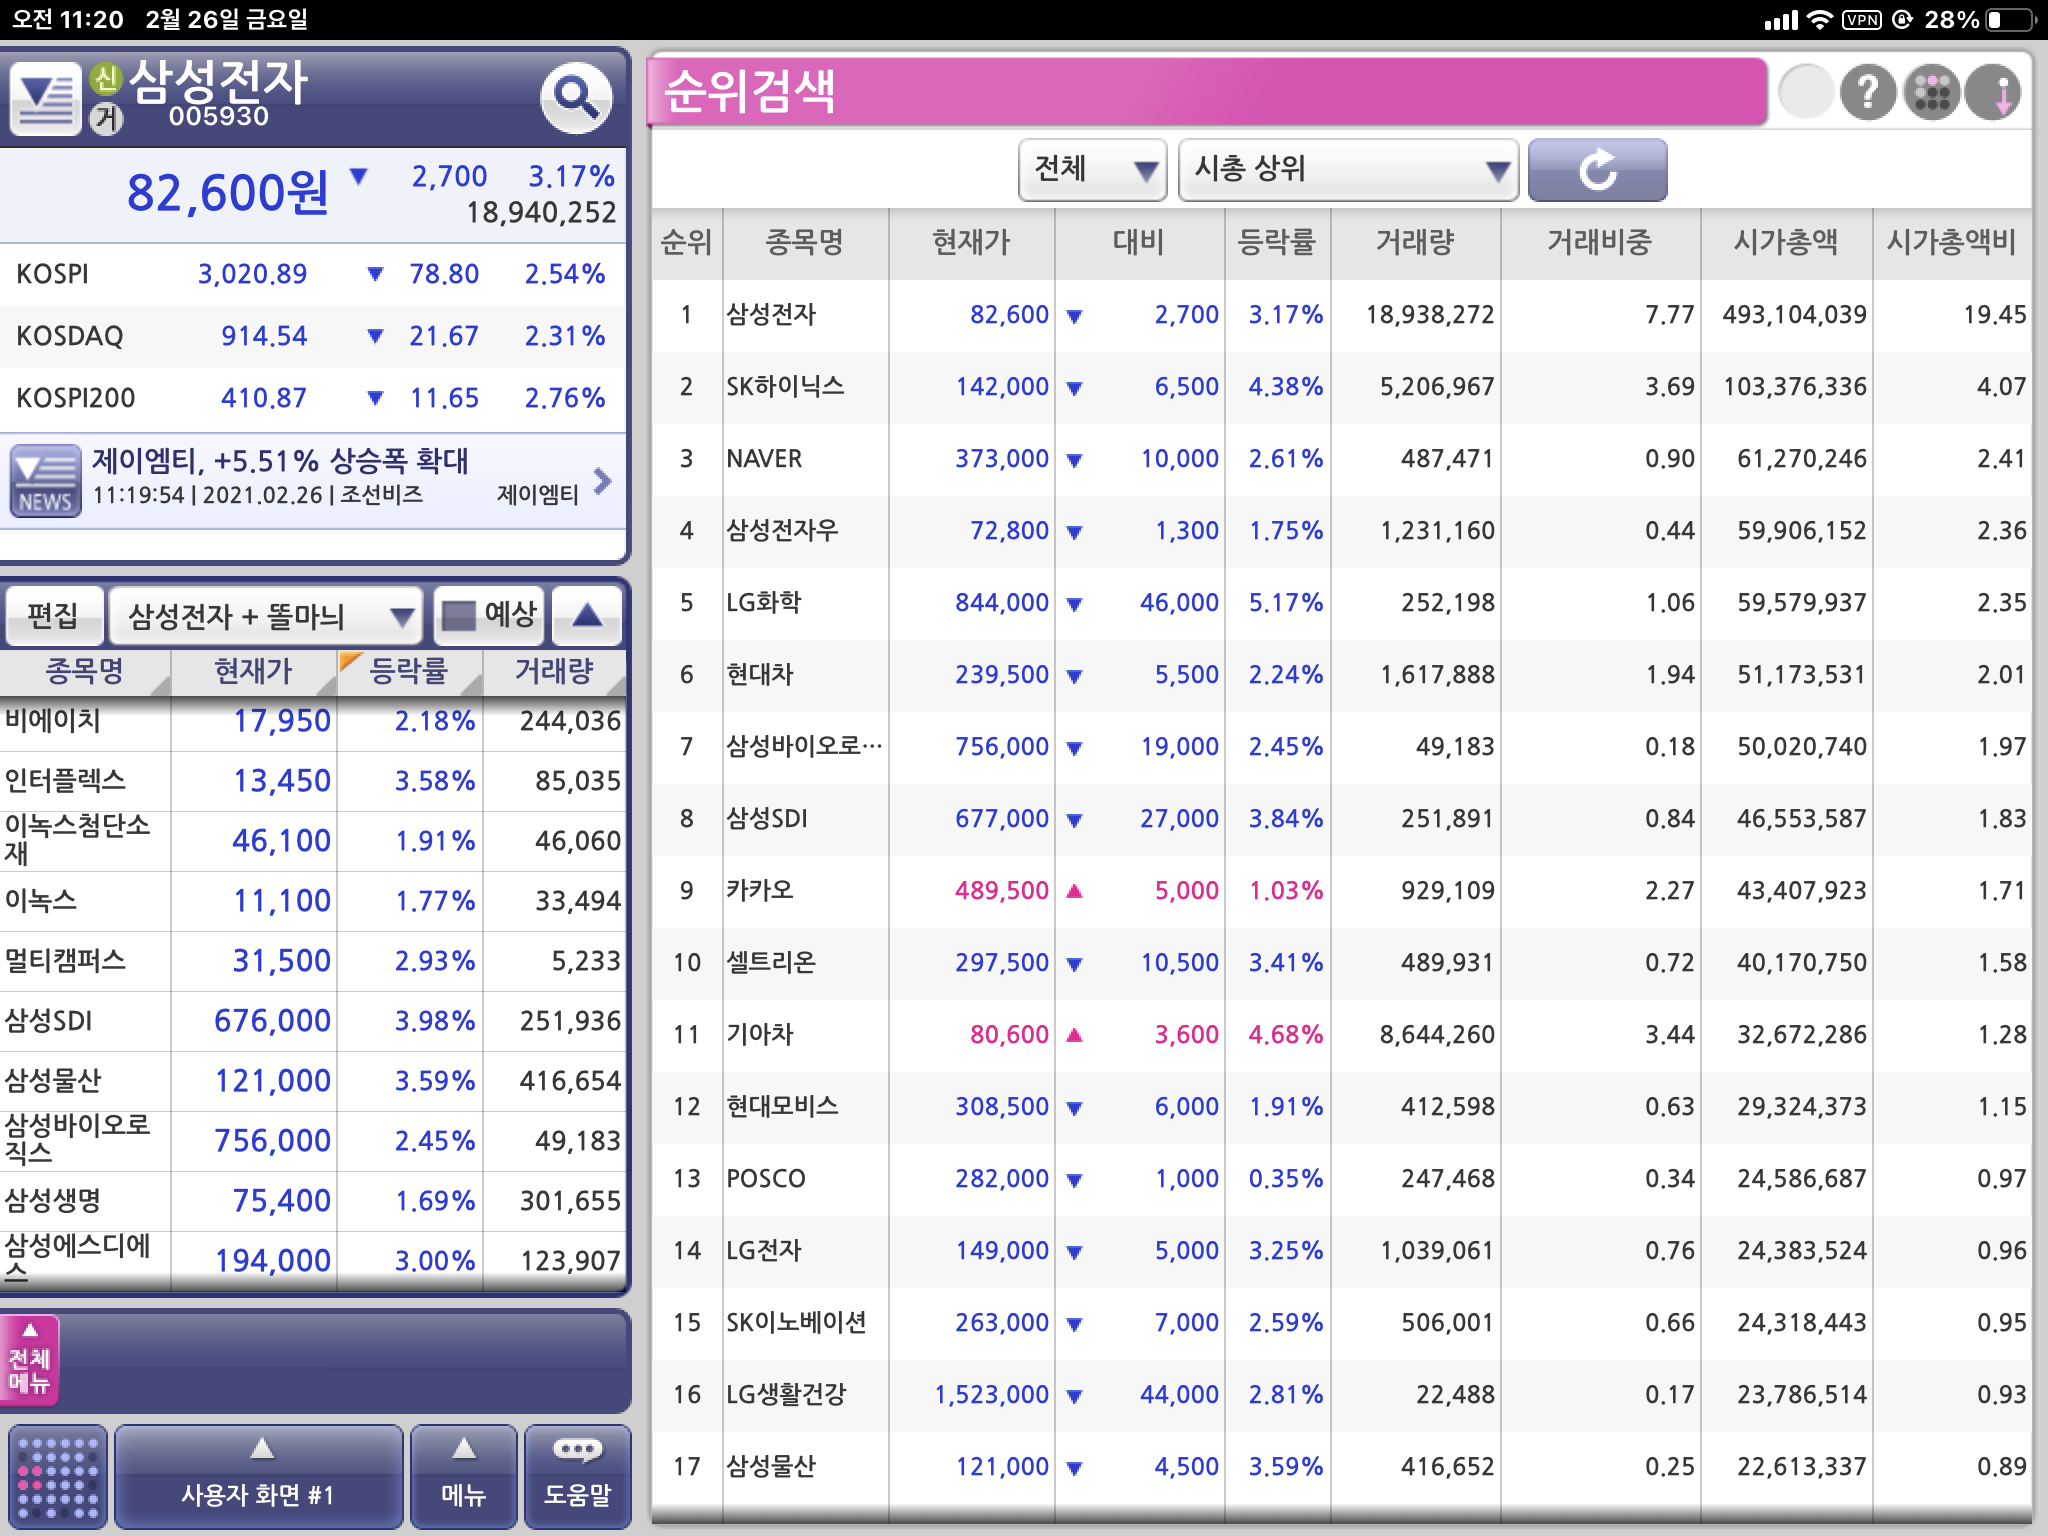Toggle the 예상 checkbox
The width and height of the screenshot is (2048, 1536).
coord(489,615)
